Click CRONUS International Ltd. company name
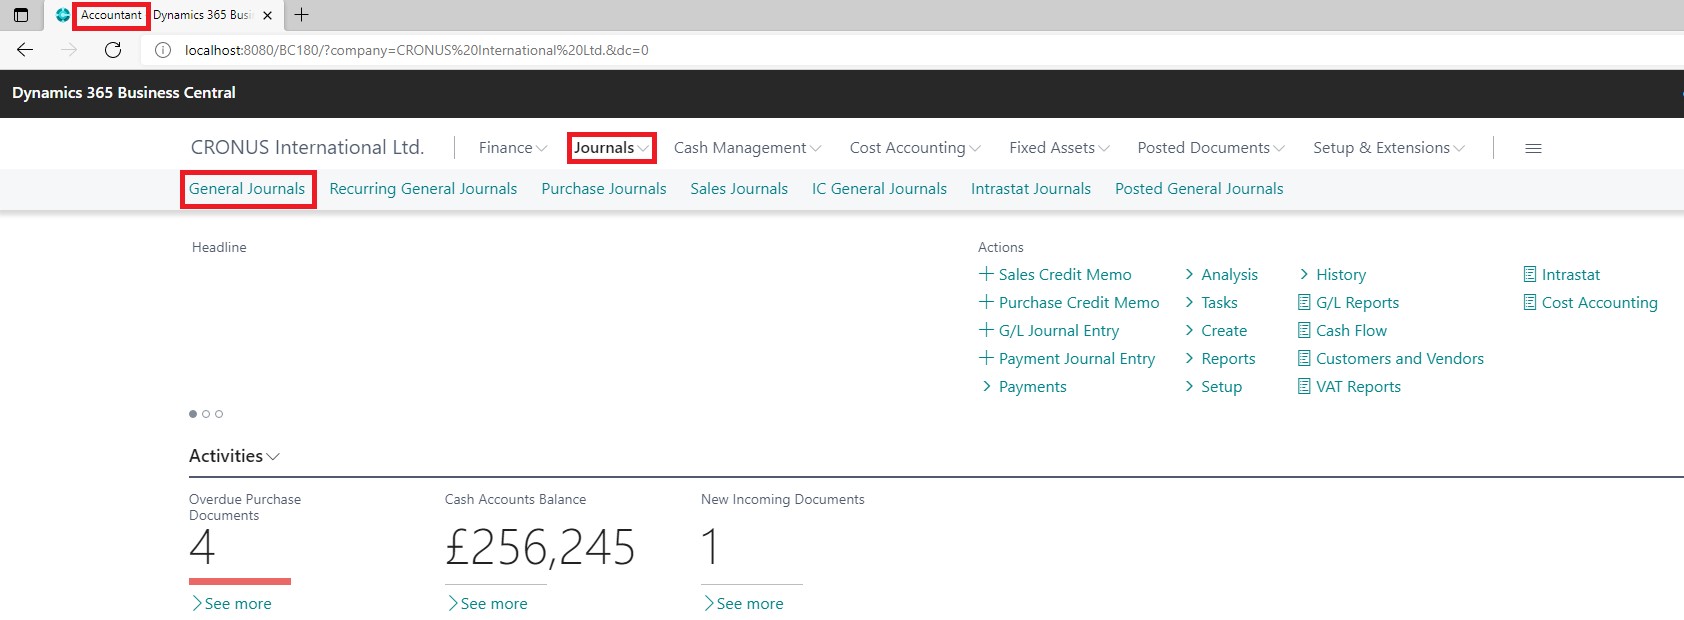The width and height of the screenshot is (1684, 620). coord(307,147)
